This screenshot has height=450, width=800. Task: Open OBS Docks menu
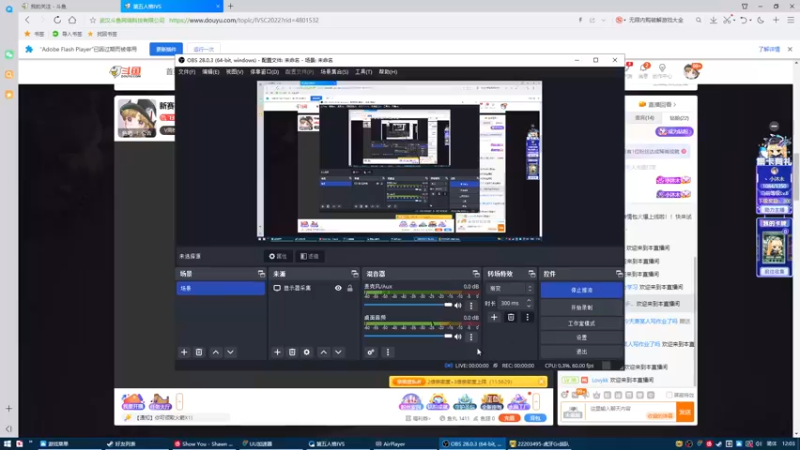pos(264,72)
